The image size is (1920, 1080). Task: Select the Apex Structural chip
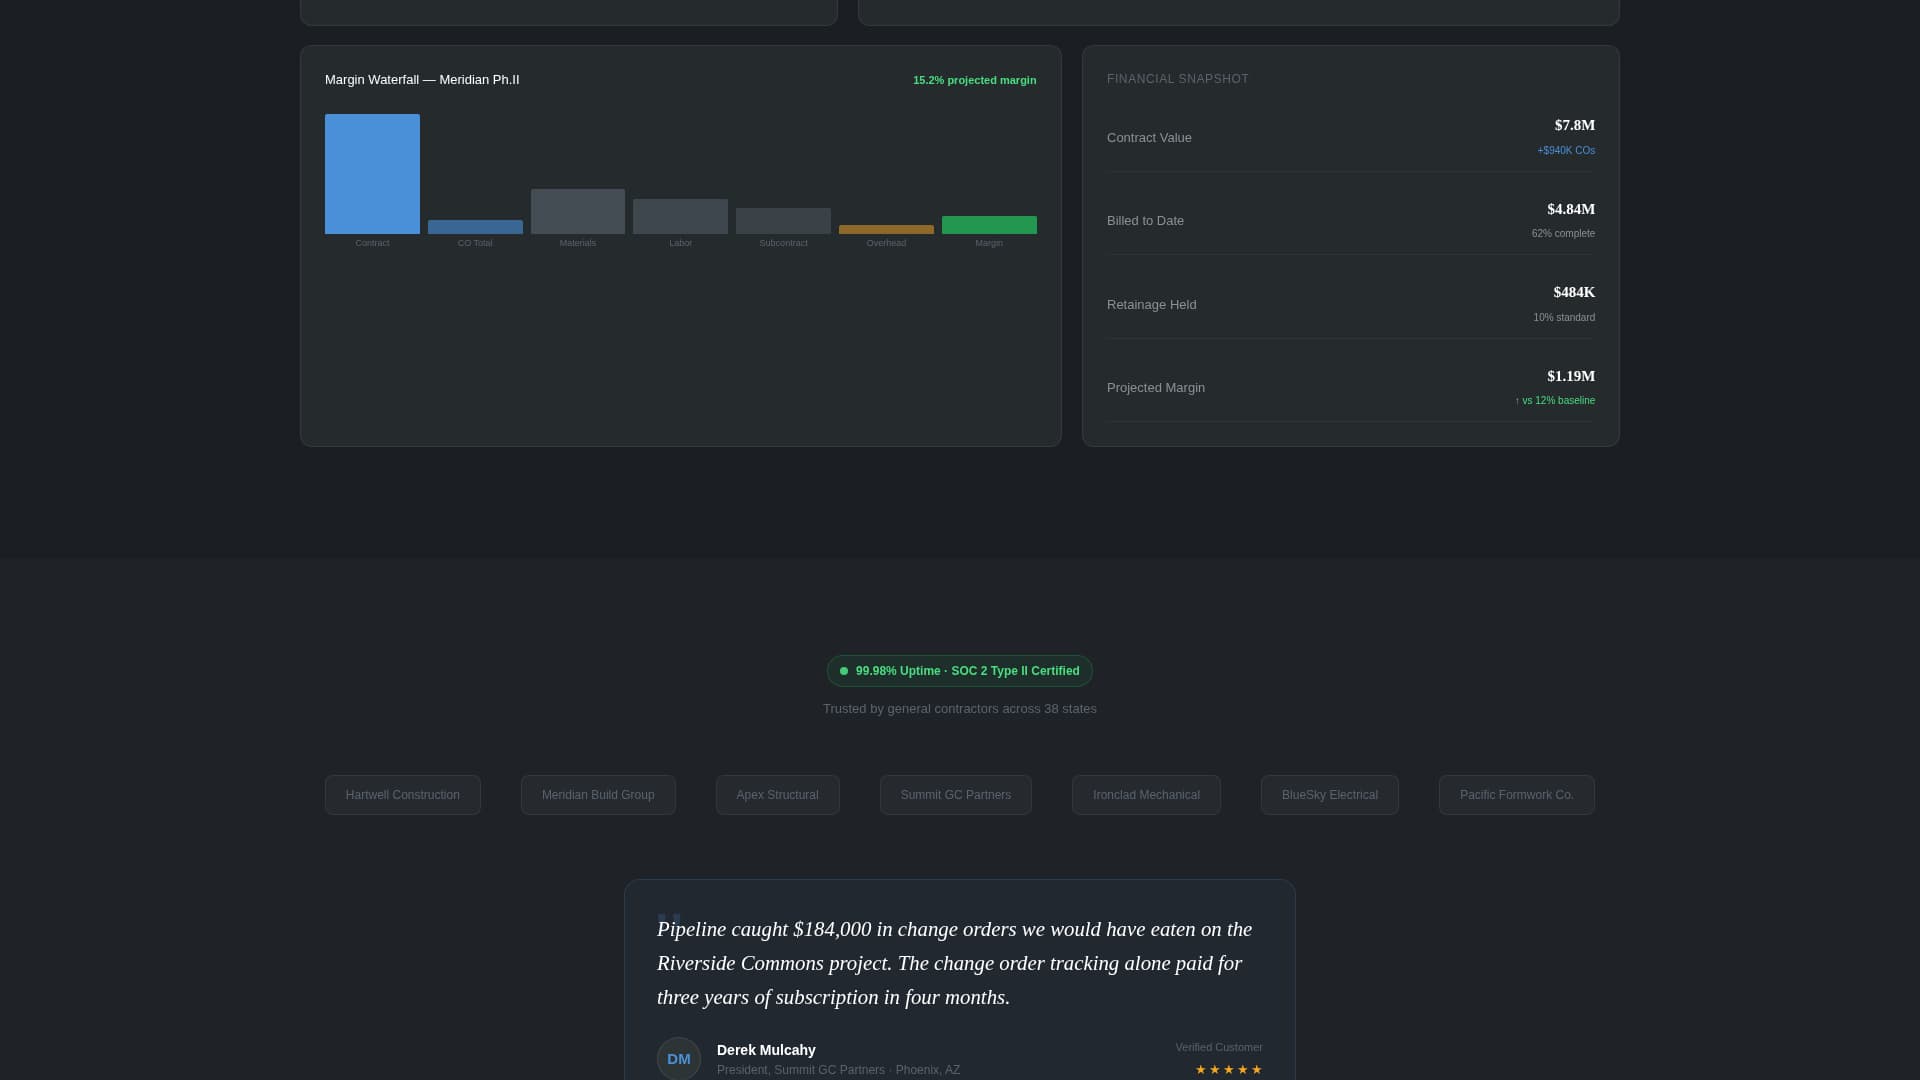click(x=777, y=795)
